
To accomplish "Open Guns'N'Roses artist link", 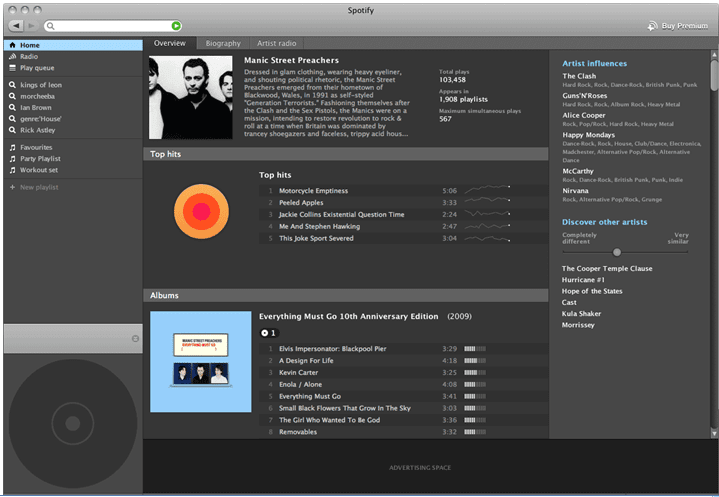I will click(585, 96).
